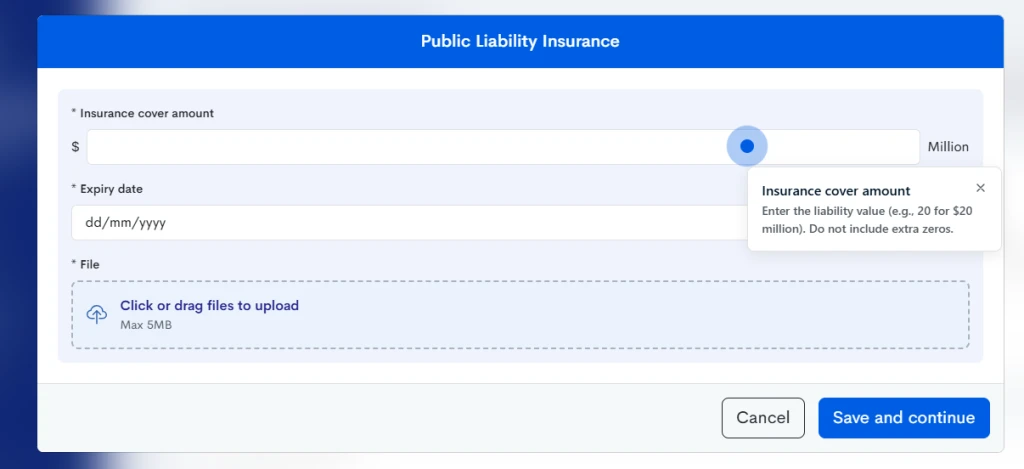Click the 'Click or drag files to upload' text
Viewport: 1024px width, 469px height.
point(209,305)
